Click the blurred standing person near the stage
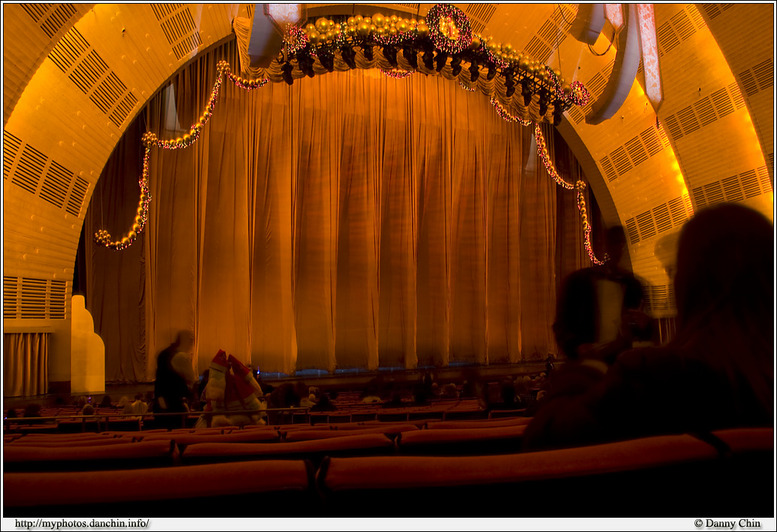The width and height of the screenshot is (777, 532). (x=173, y=375)
